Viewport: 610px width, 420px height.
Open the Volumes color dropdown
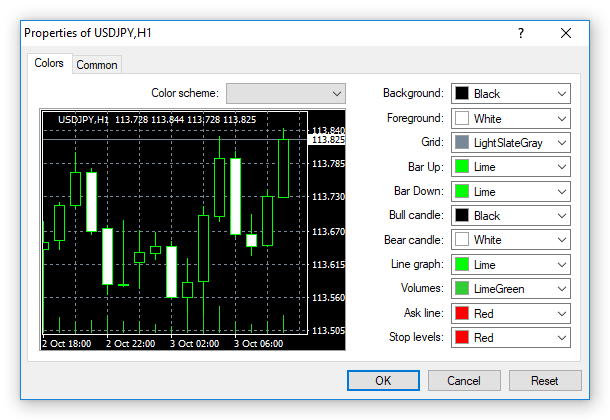(x=511, y=289)
